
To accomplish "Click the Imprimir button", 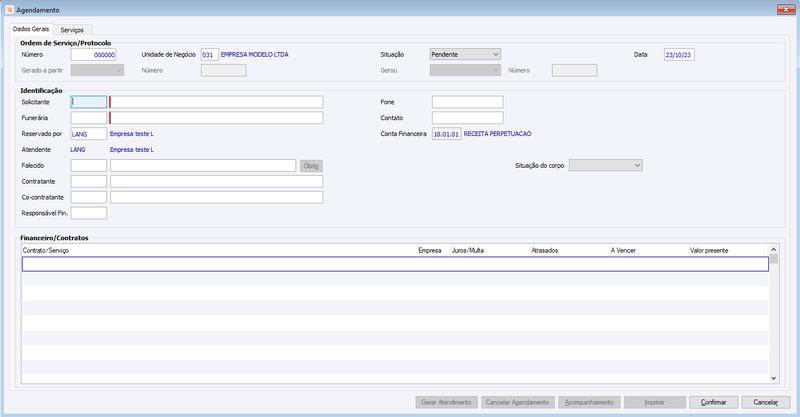I will point(655,402).
